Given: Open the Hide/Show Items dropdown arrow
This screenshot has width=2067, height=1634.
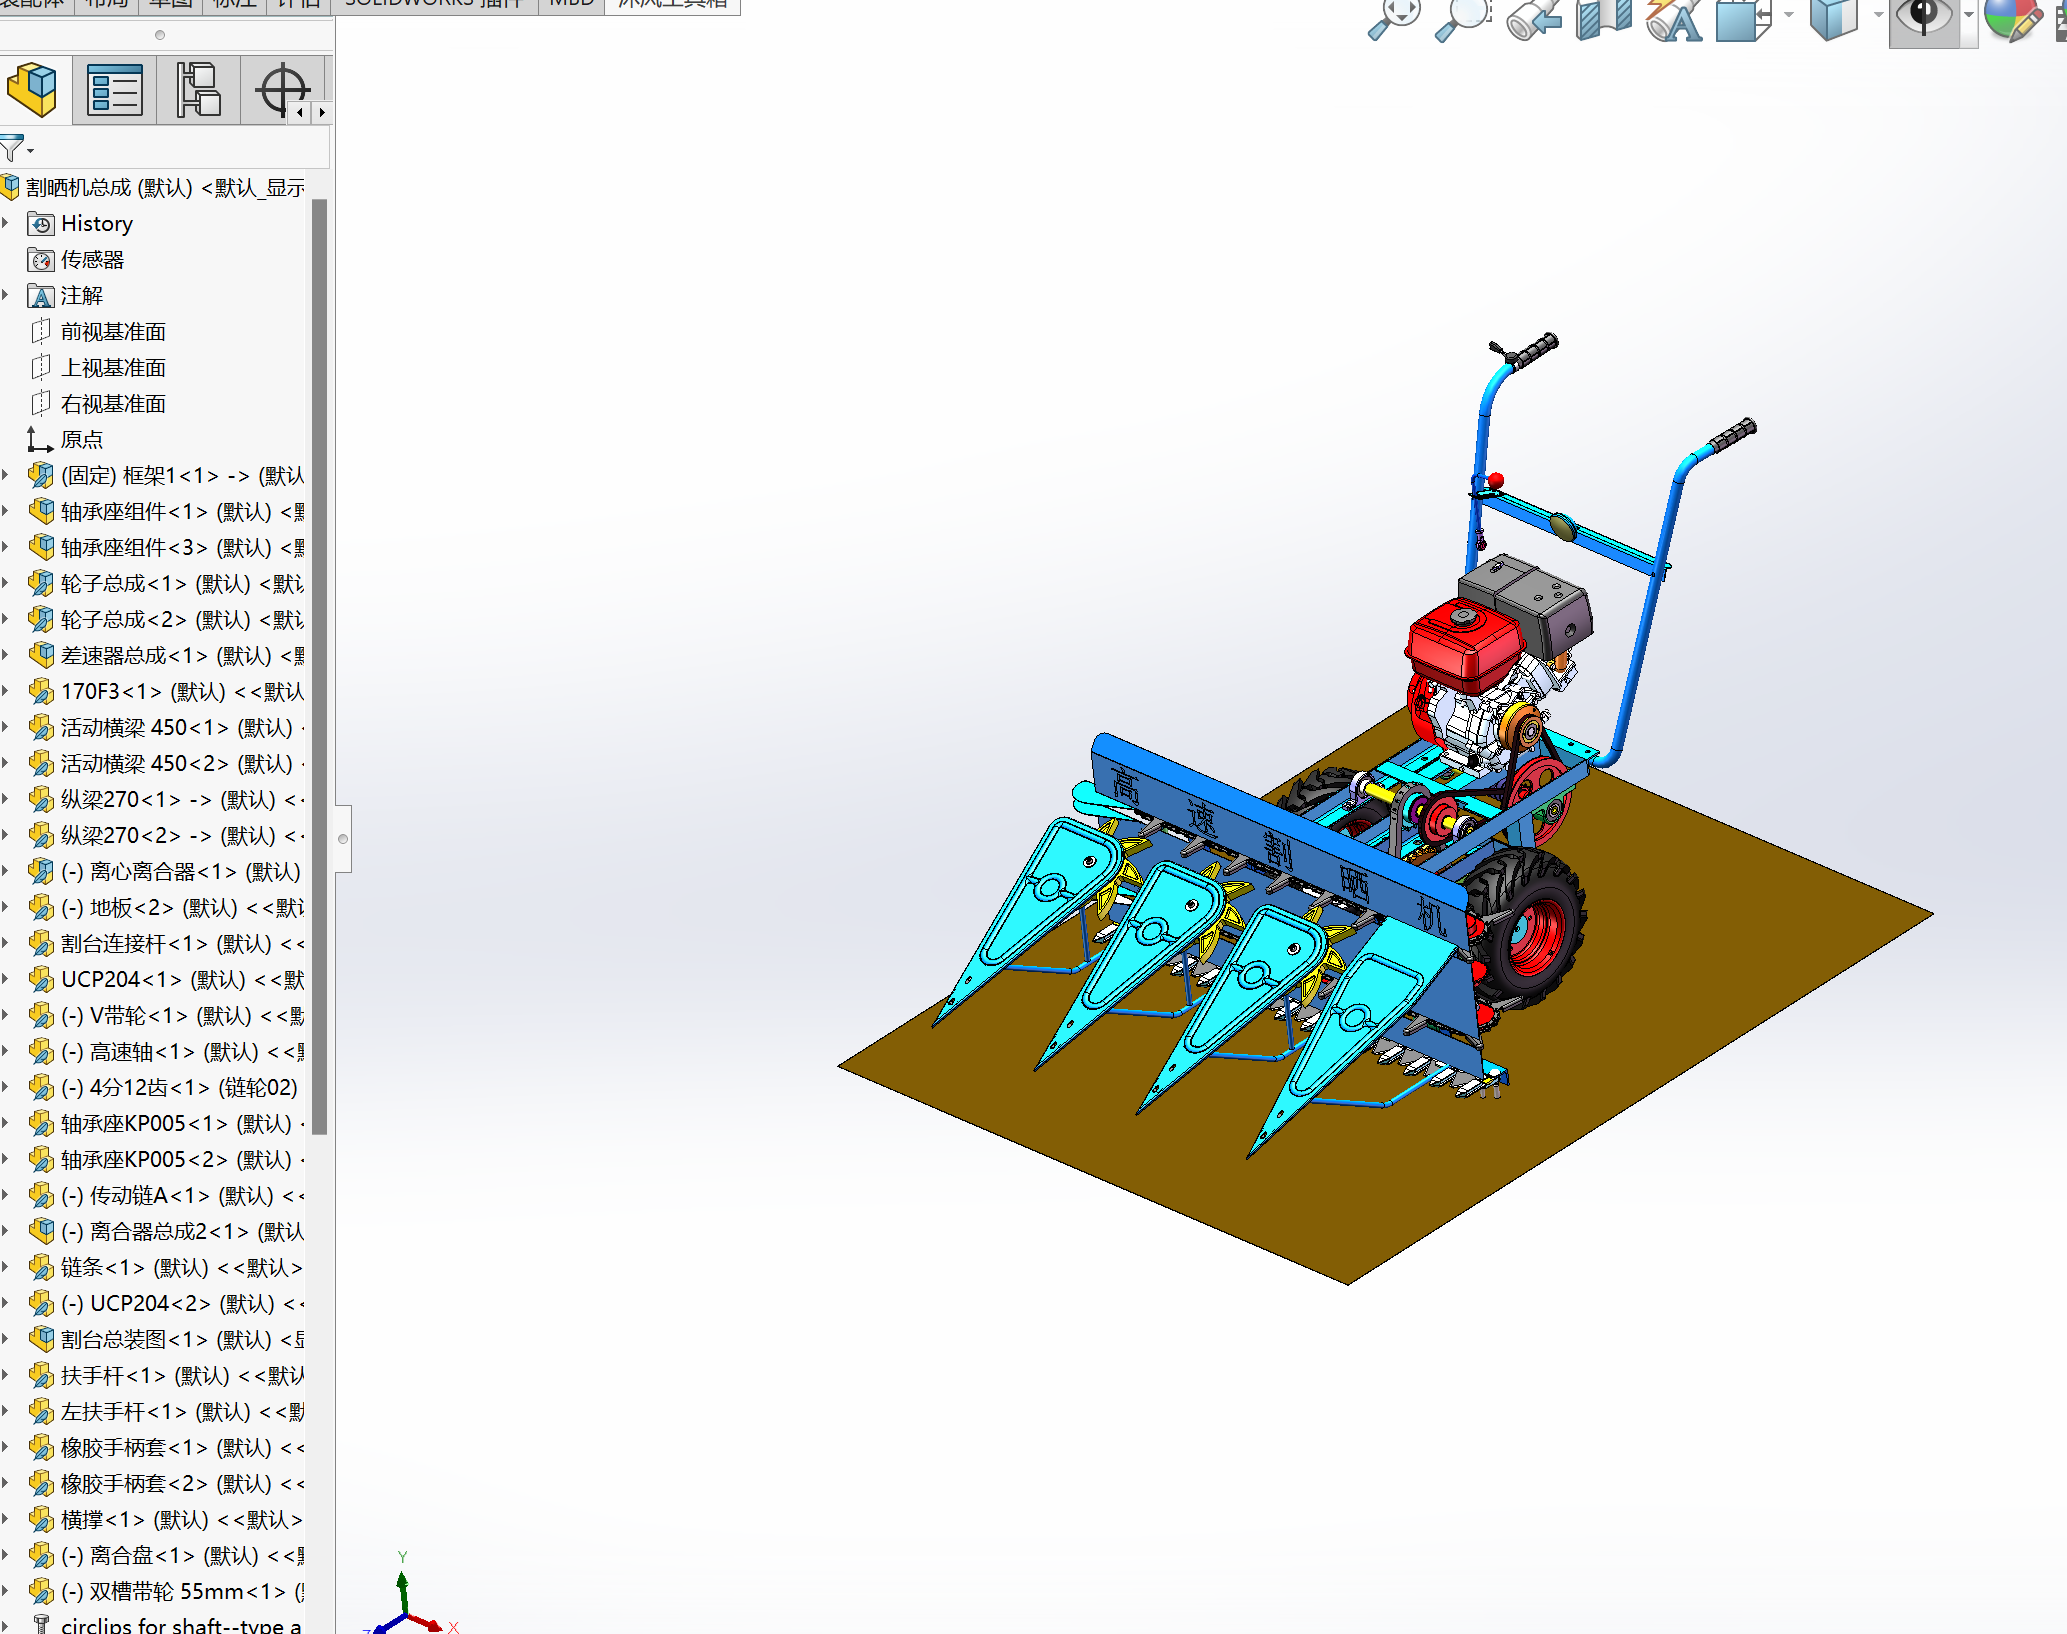Looking at the screenshot, I should (x=1968, y=16).
